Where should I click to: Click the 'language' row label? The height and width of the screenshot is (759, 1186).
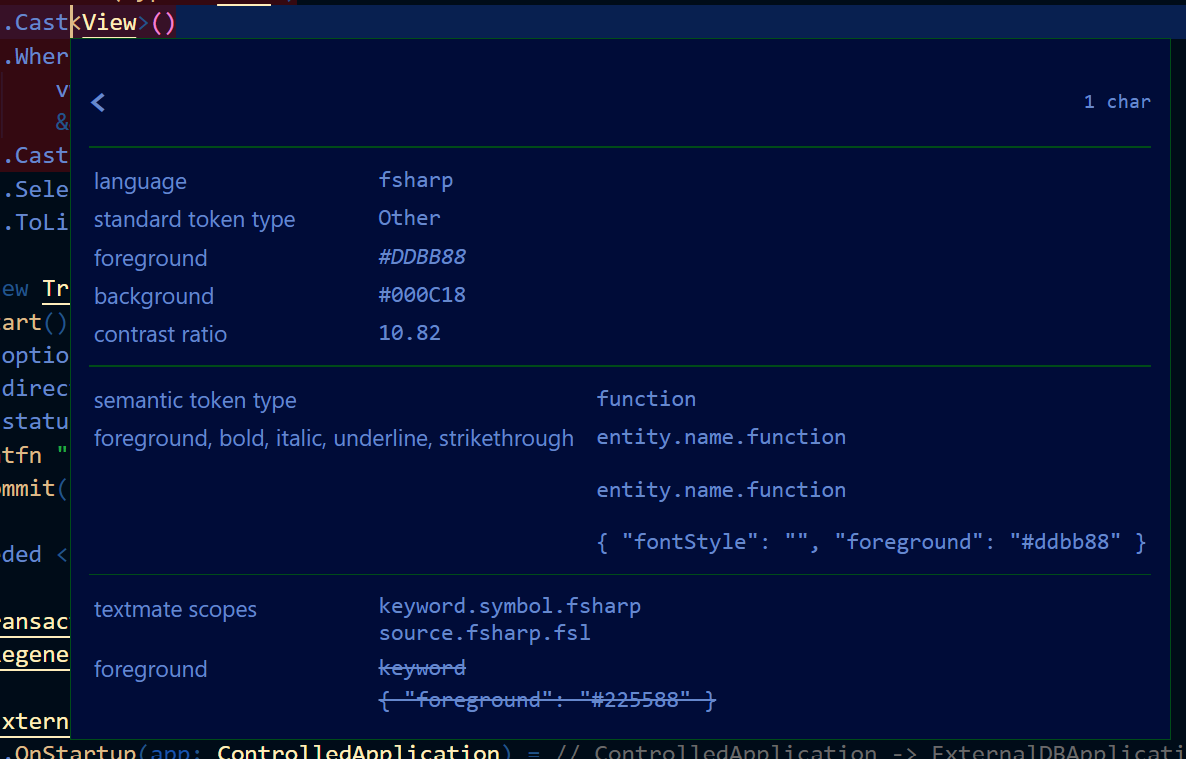(x=140, y=182)
